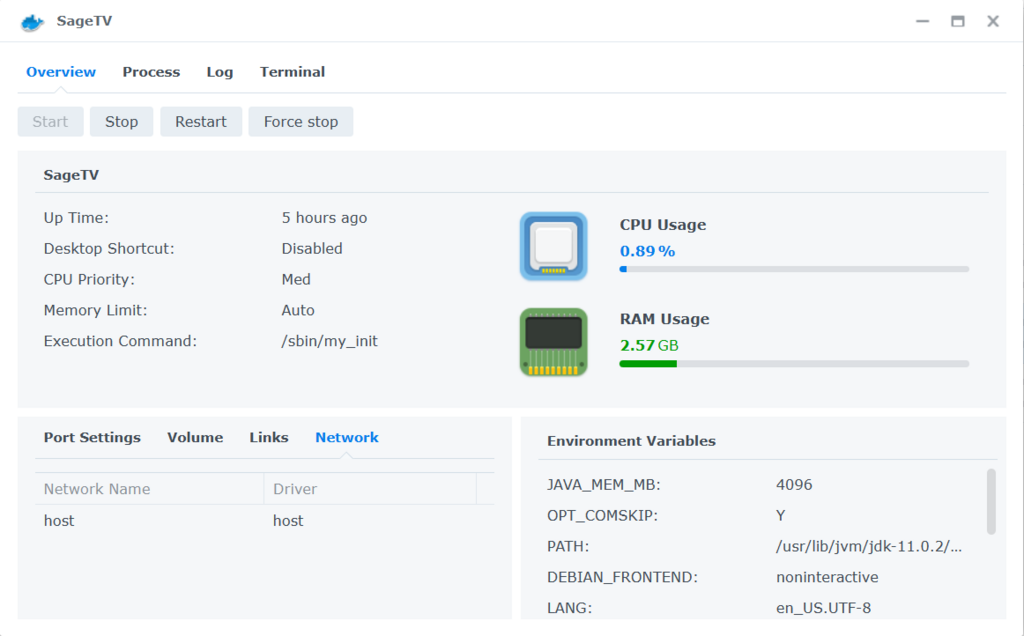Show the Volume tab
This screenshot has width=1024, height=636.
tap(195, 437)
